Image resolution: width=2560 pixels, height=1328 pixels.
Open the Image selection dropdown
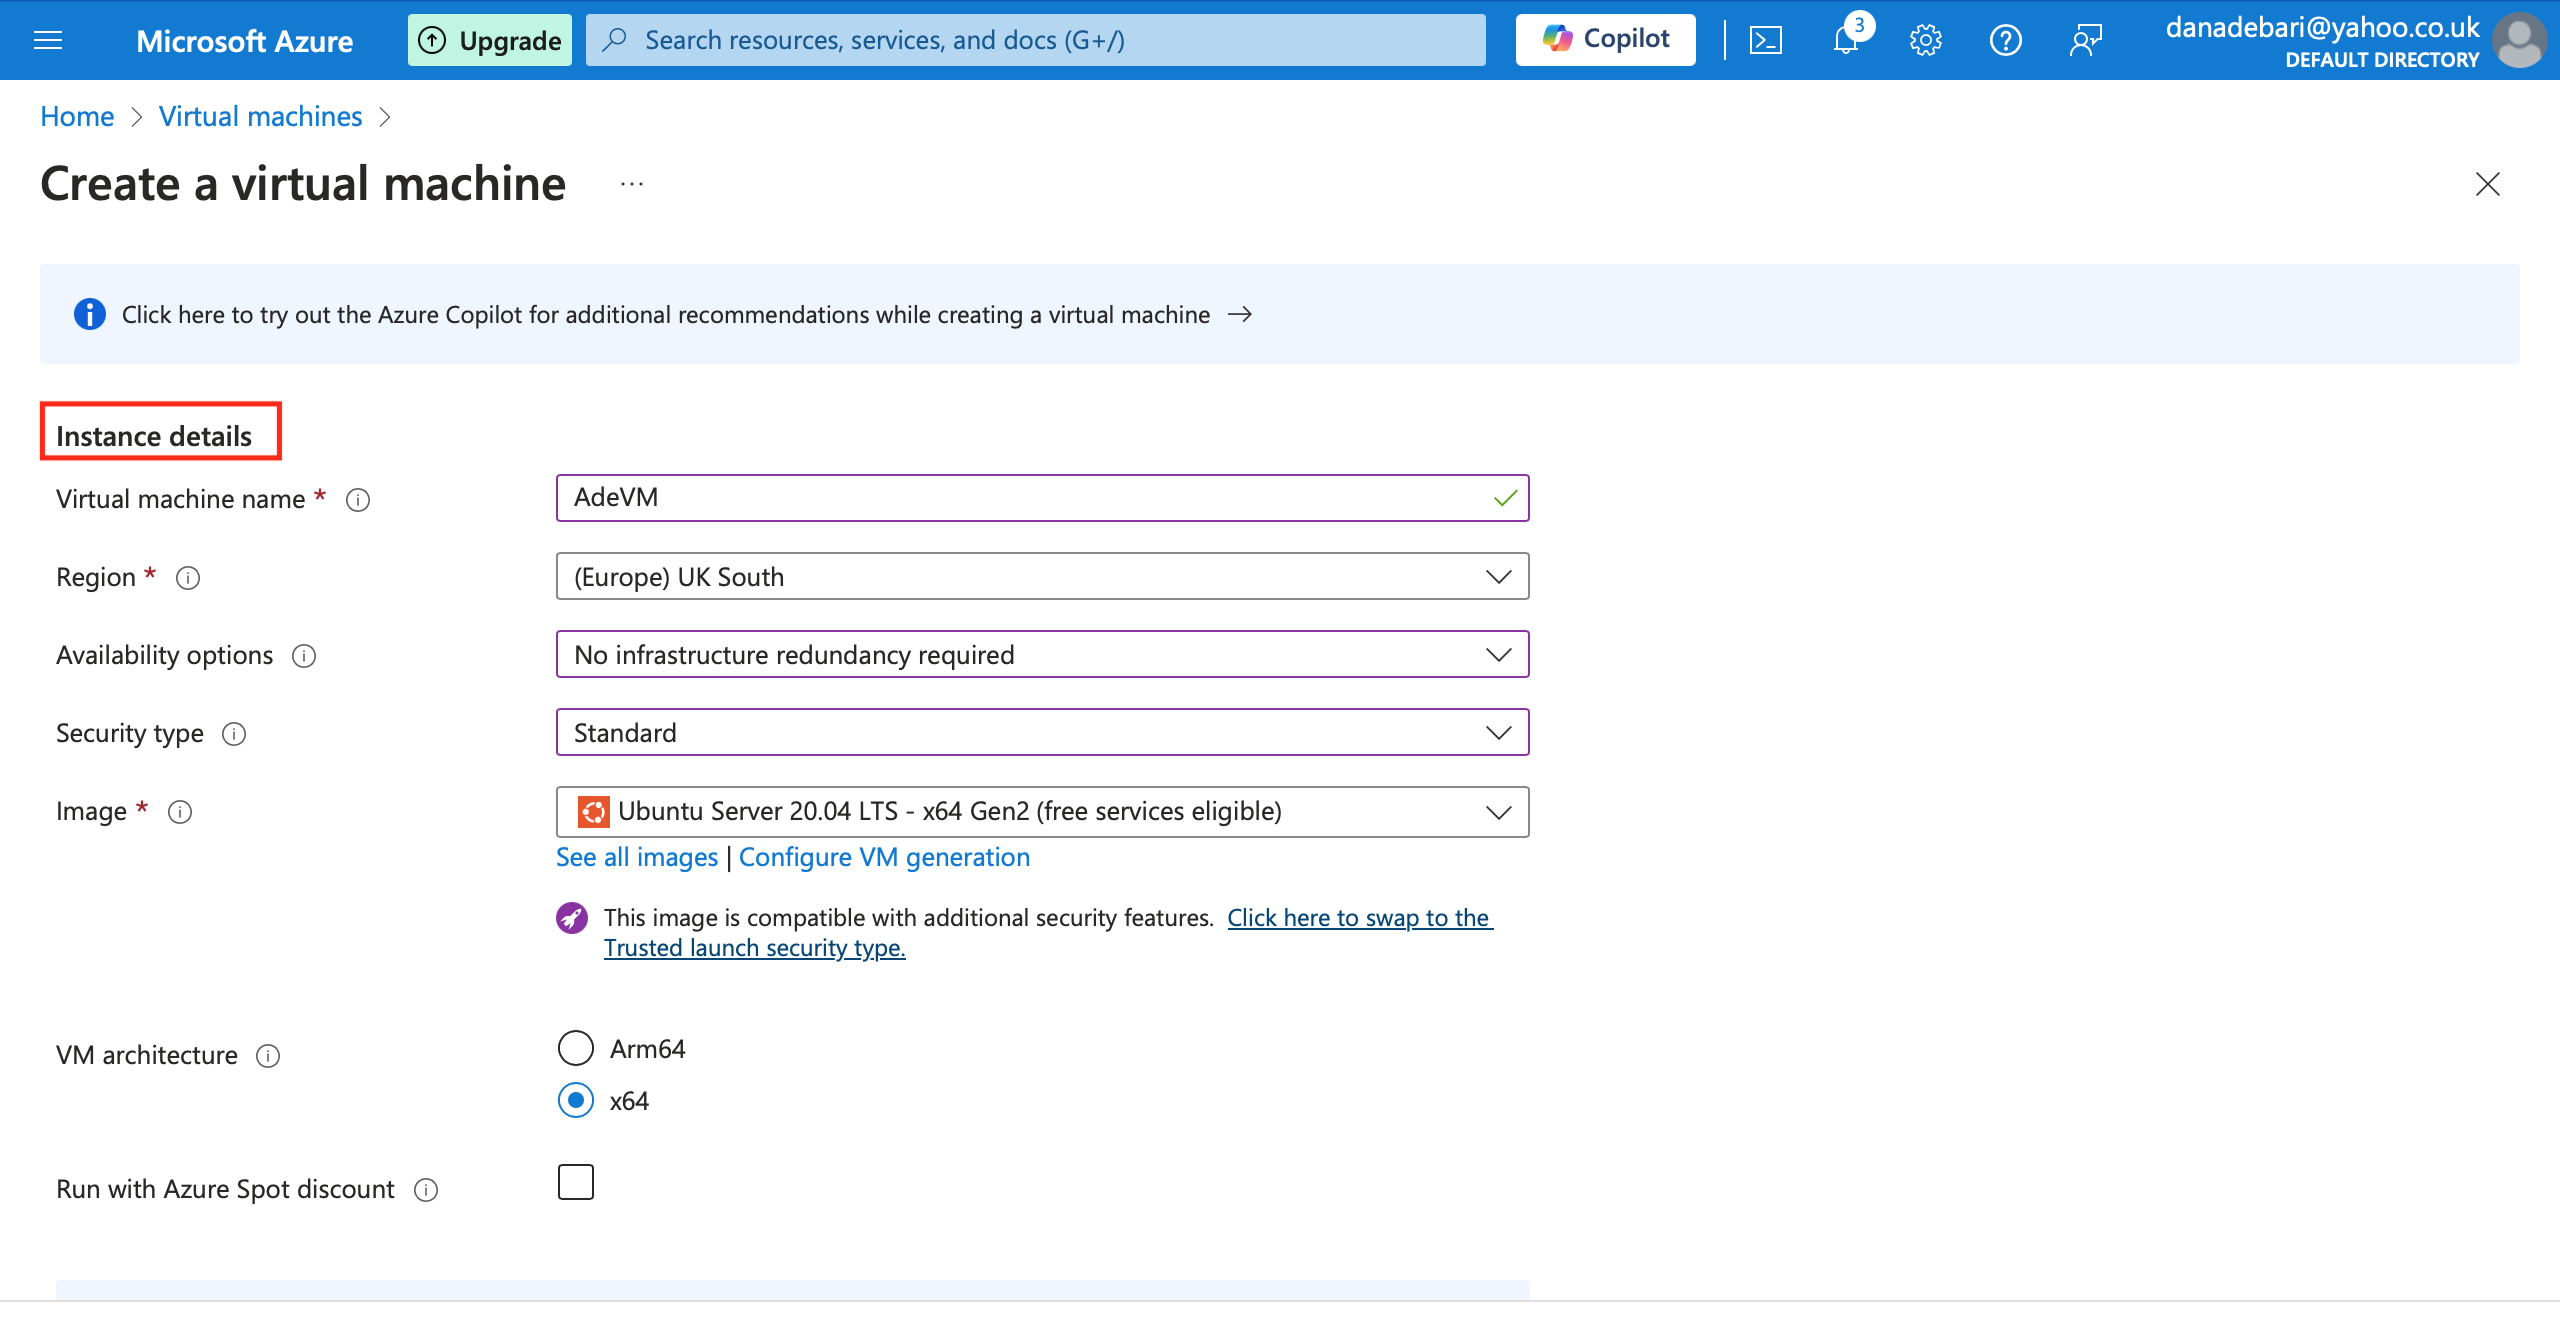coord(1042,811)
